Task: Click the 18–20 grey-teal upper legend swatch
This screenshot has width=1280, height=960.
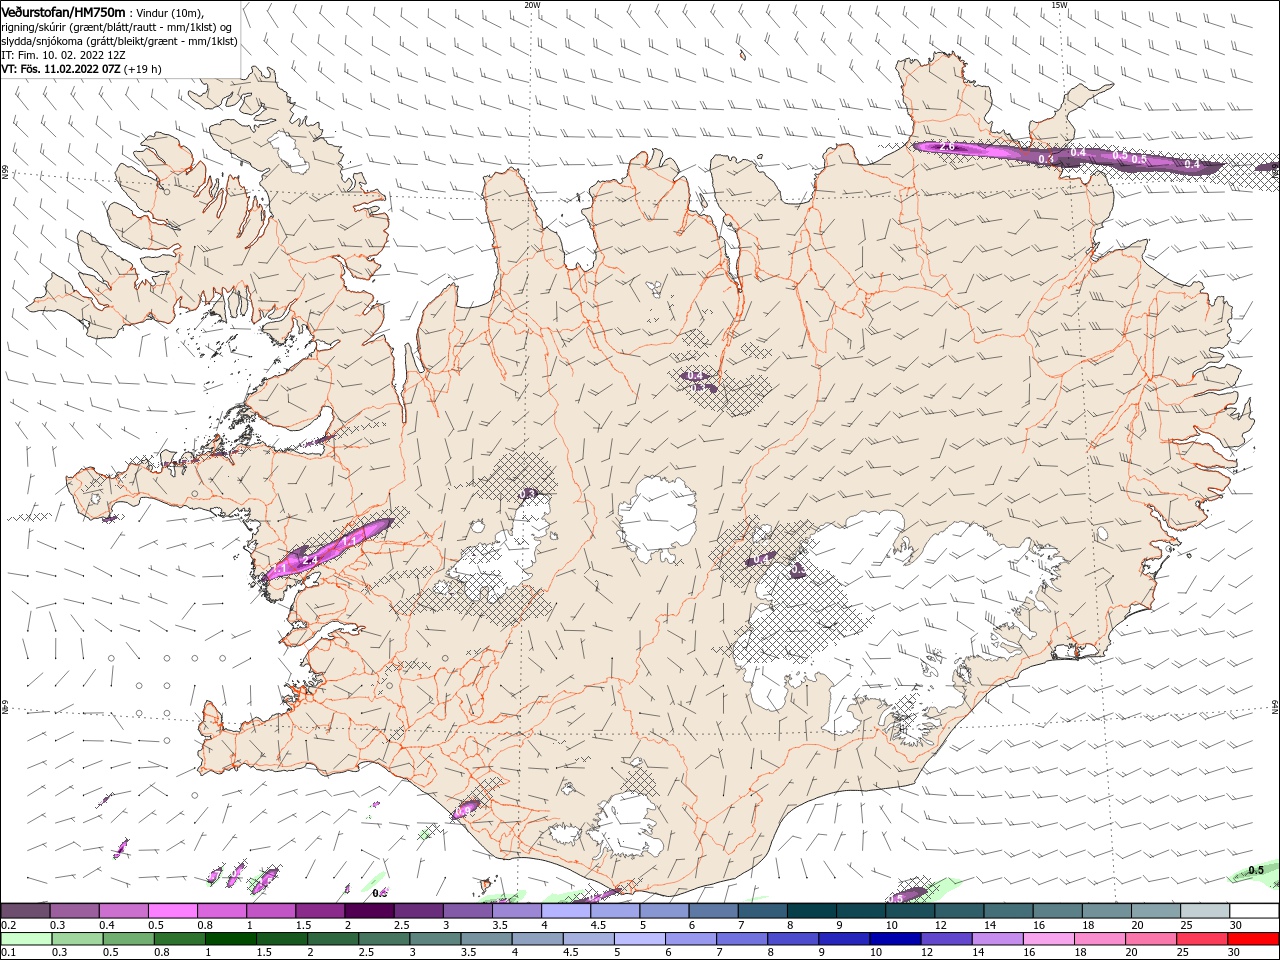Action: tap(1106, 911)
